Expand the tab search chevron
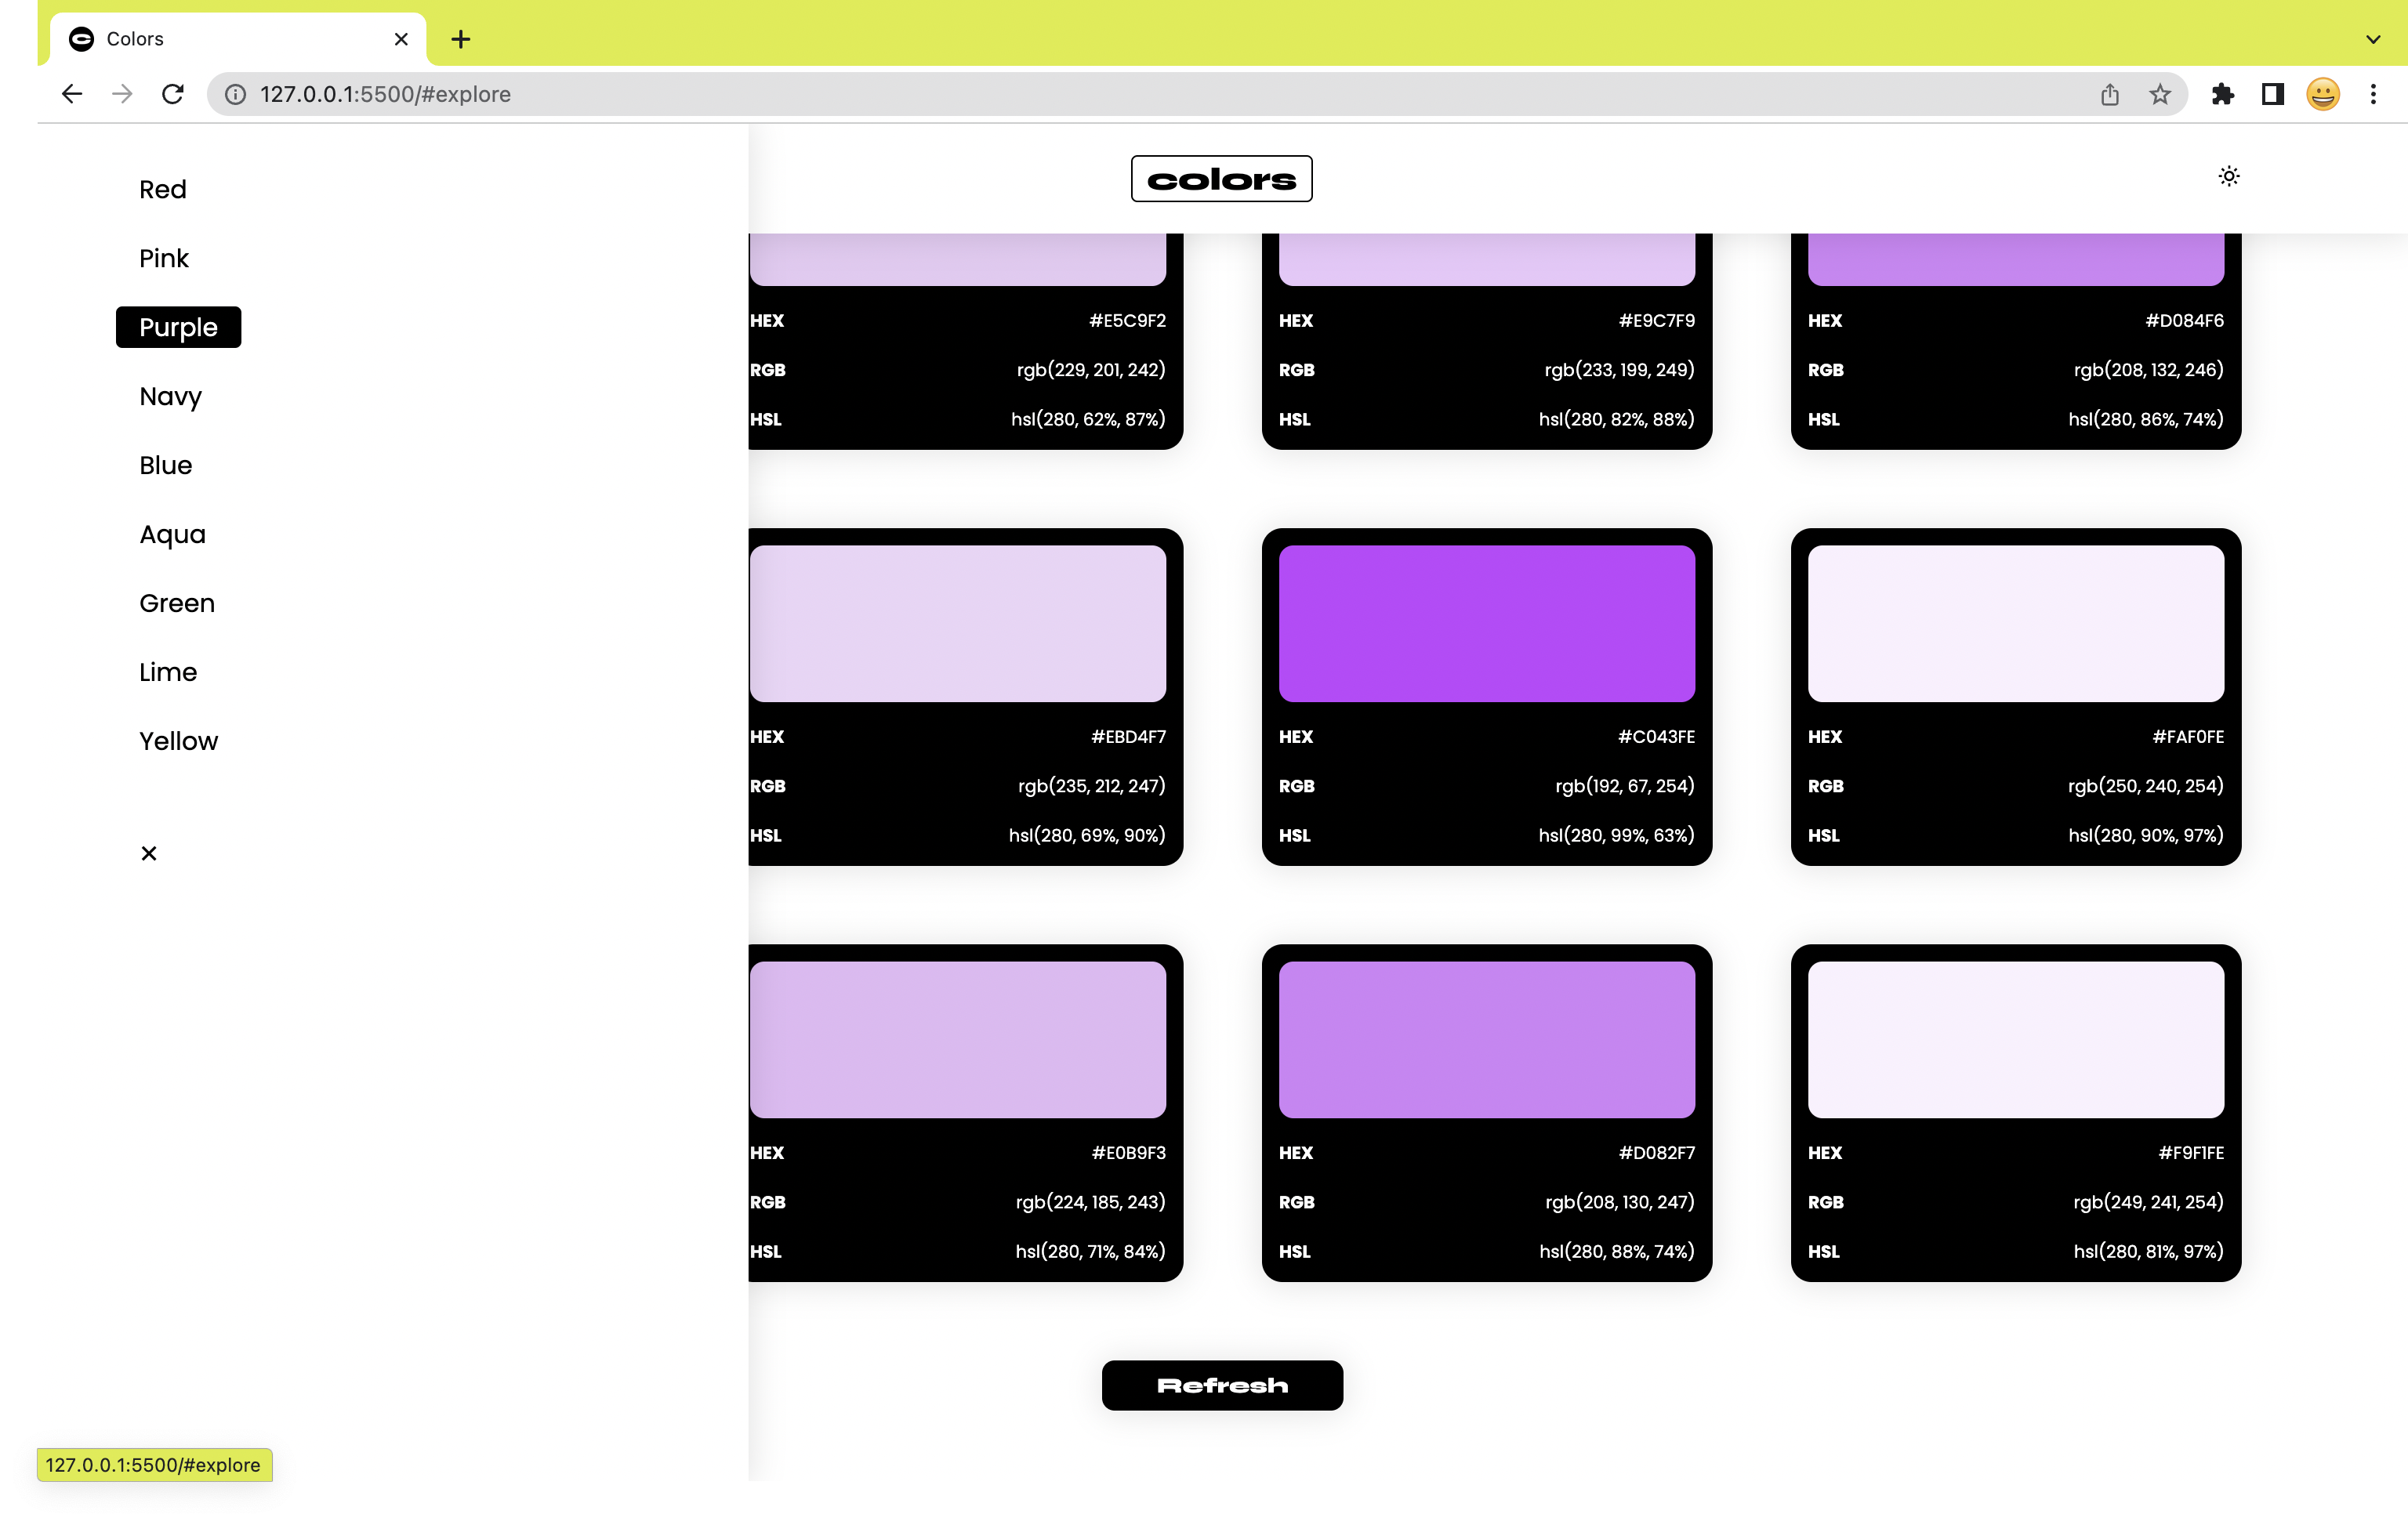 tap(2373, 39)
